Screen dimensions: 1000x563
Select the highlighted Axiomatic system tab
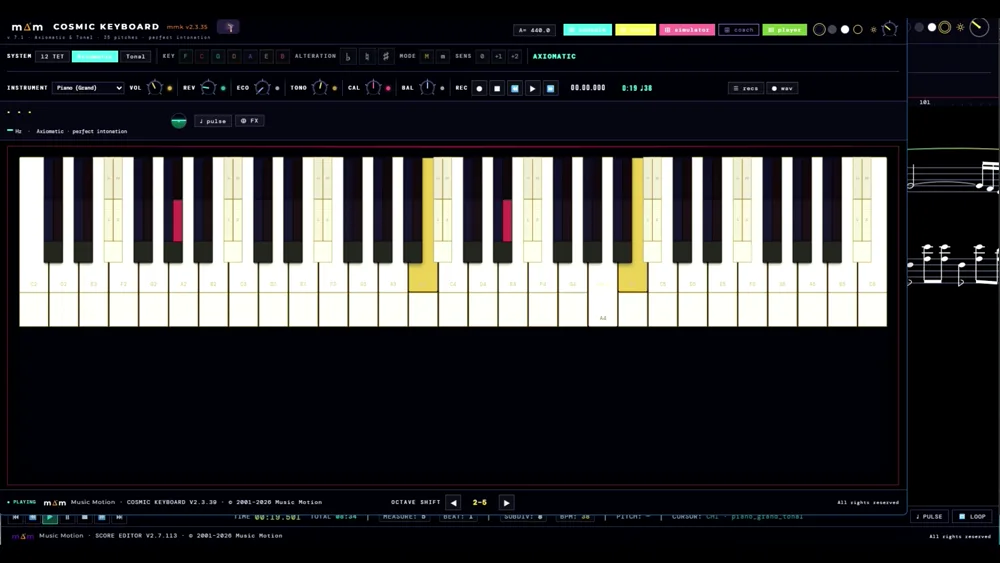click(94, 56)
